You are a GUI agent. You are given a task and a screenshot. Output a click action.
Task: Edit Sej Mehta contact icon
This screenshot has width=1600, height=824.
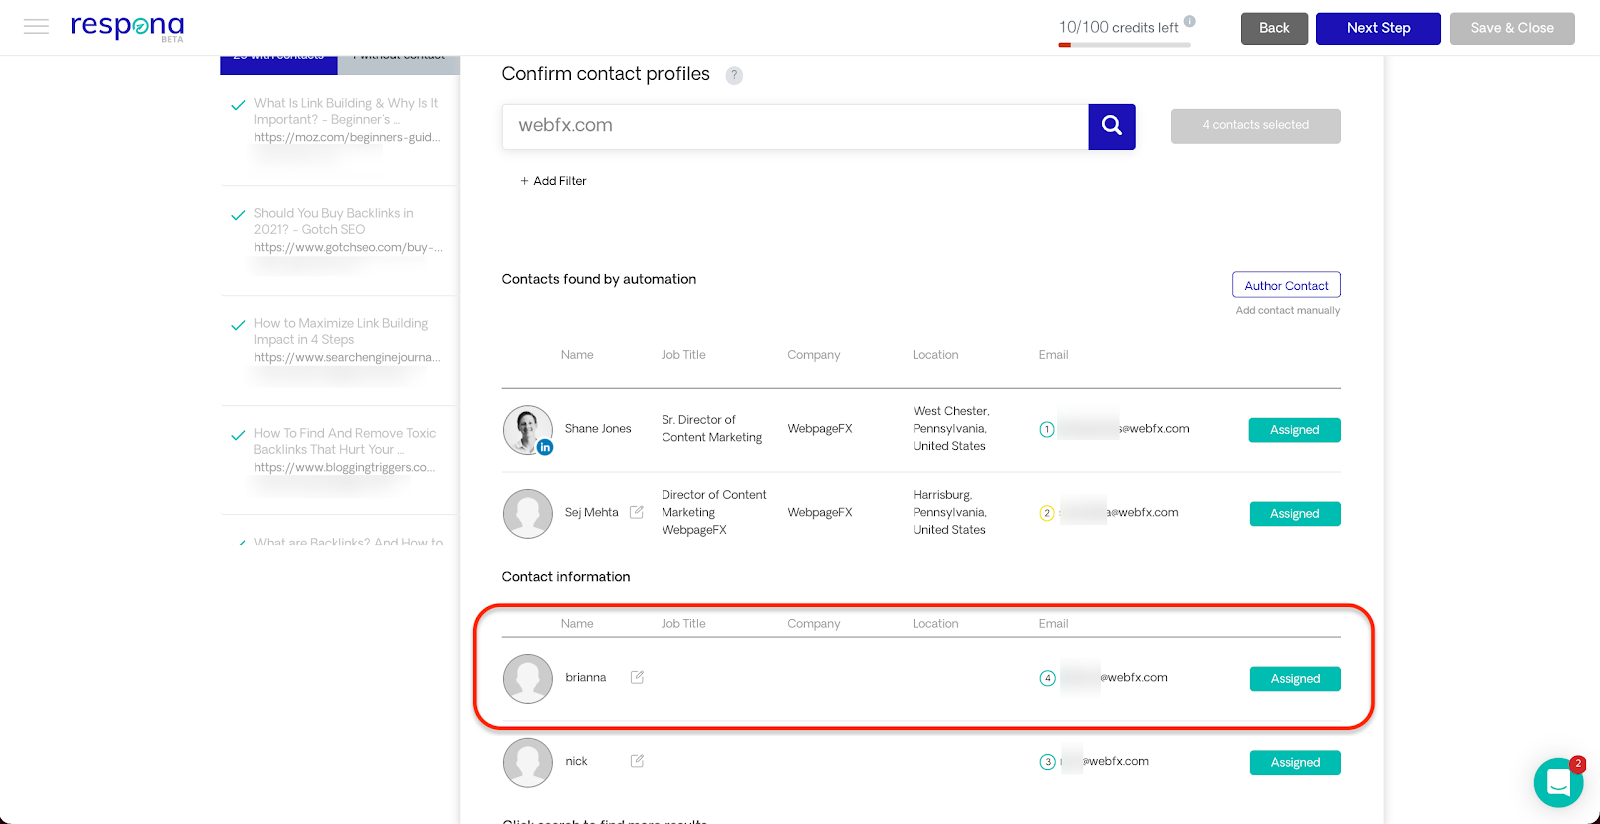coord(637,512)
